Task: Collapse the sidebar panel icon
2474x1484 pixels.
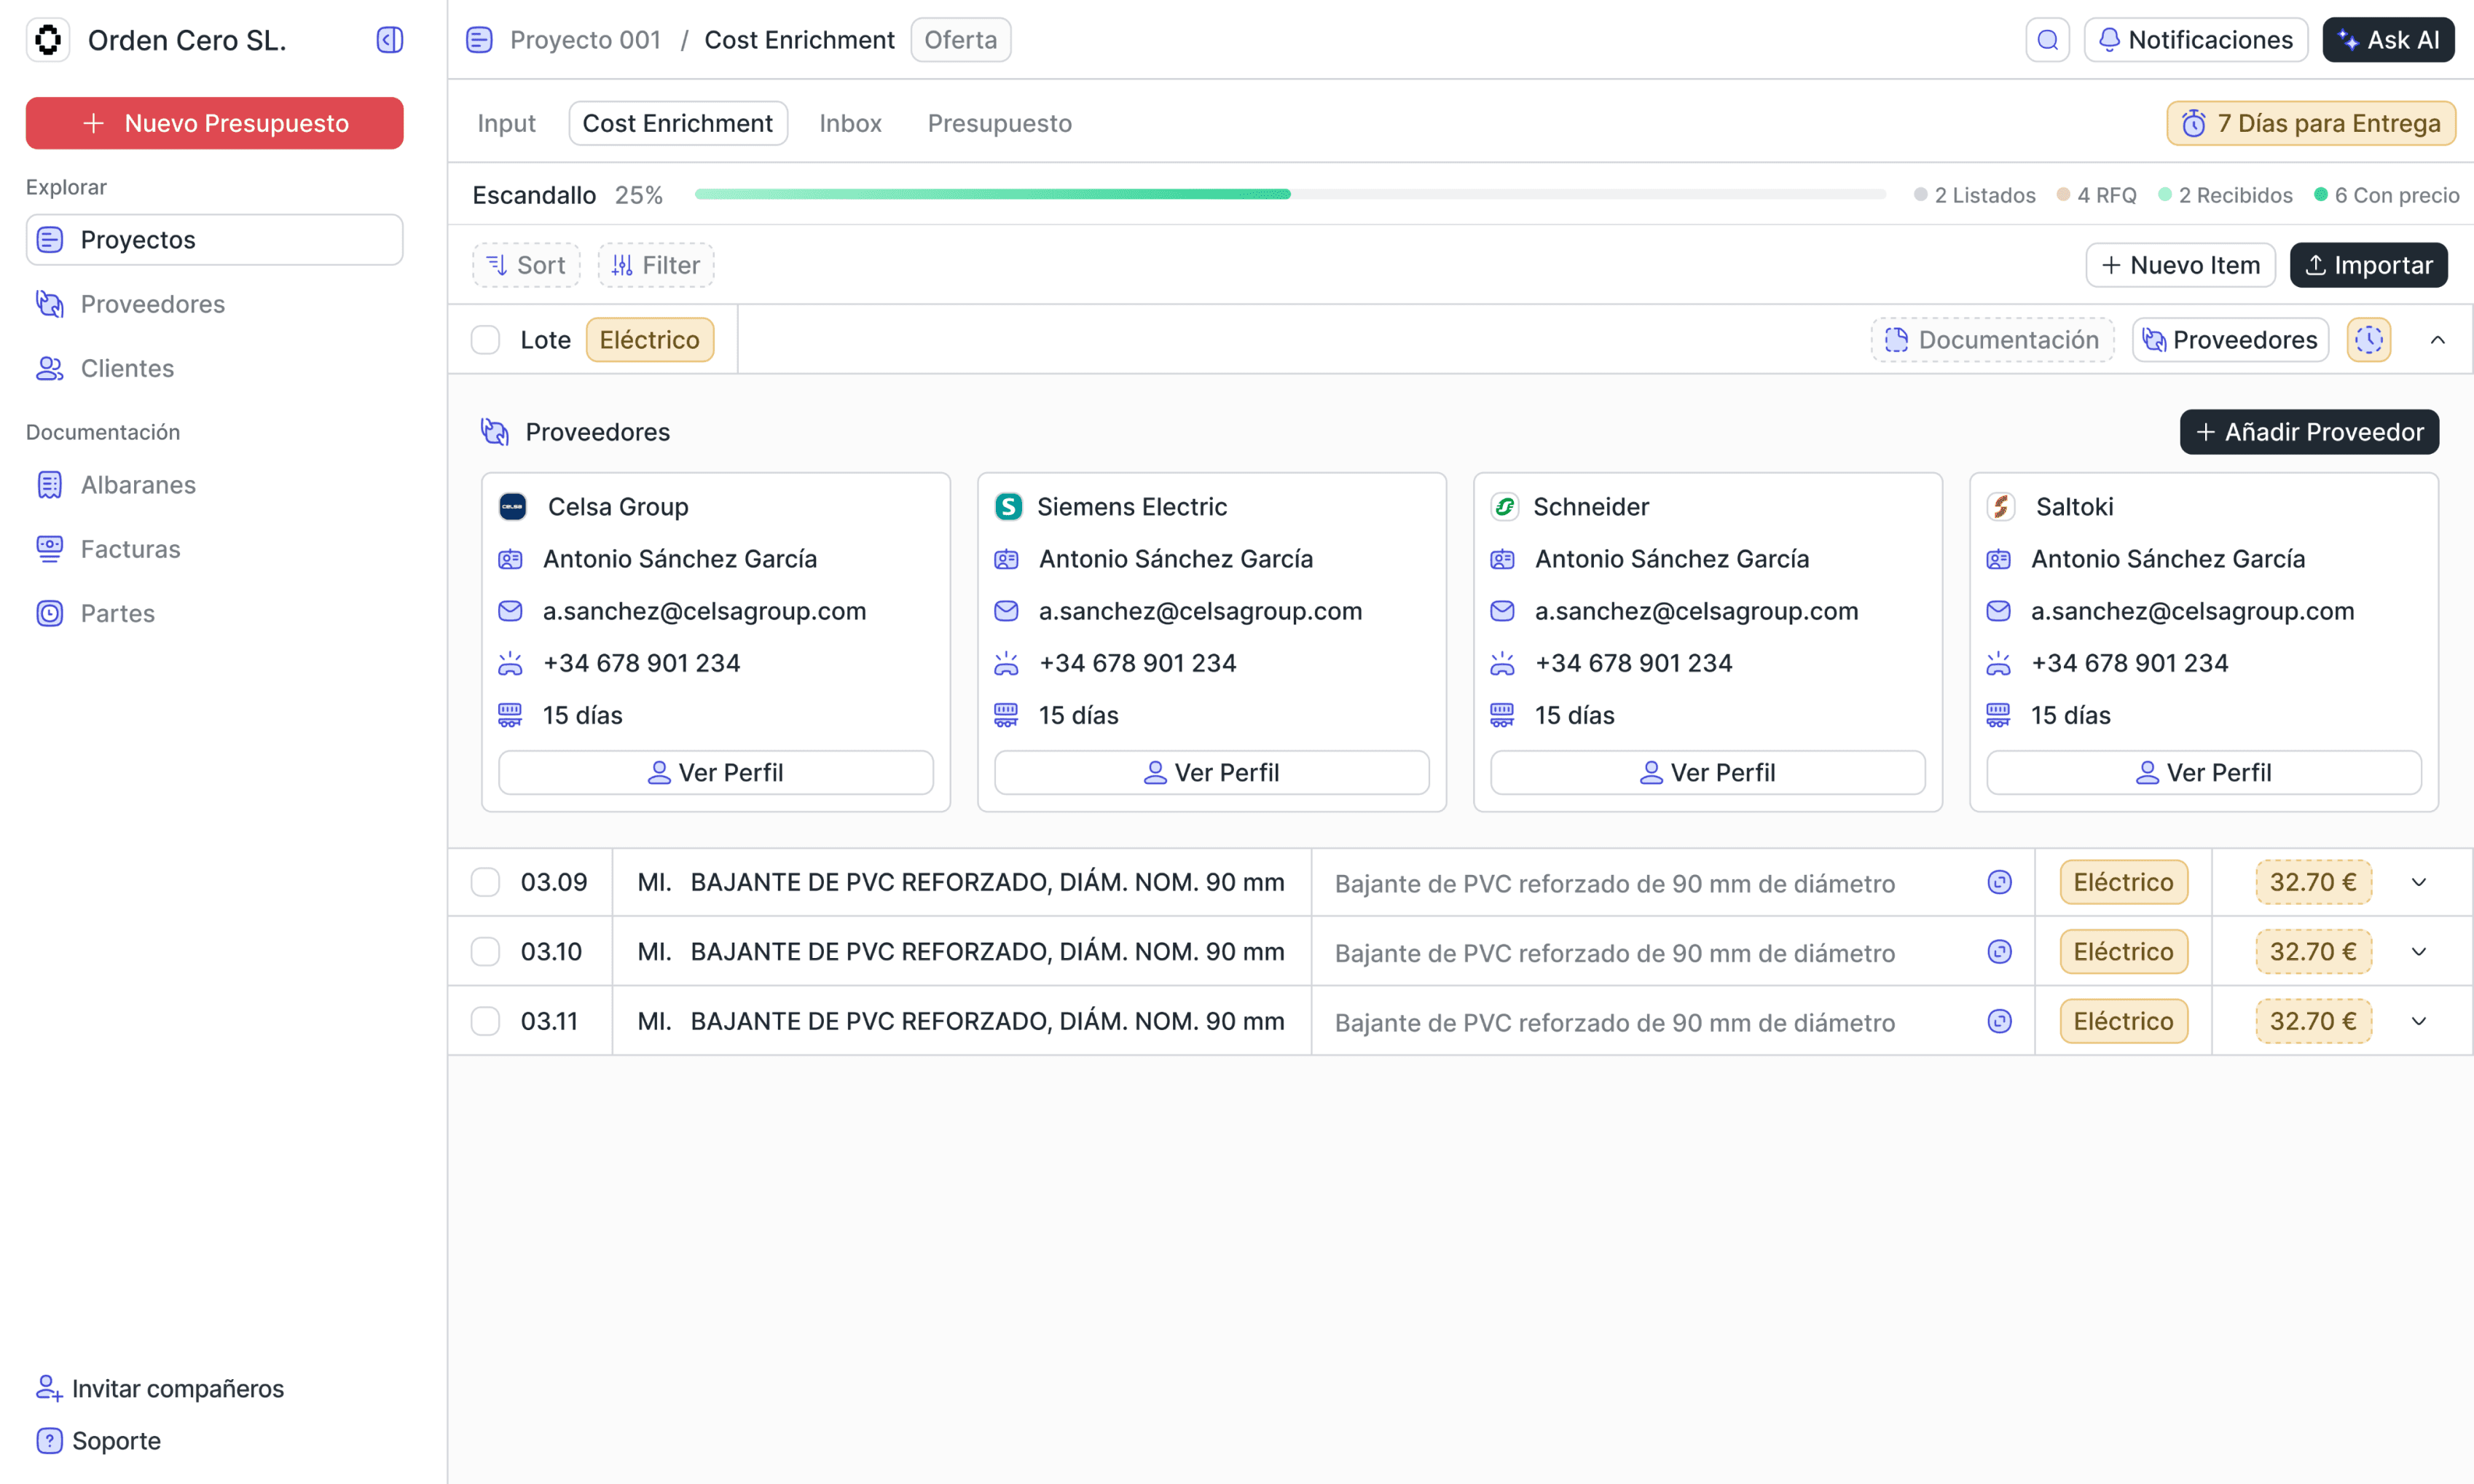Action: (x=389, y=40)
